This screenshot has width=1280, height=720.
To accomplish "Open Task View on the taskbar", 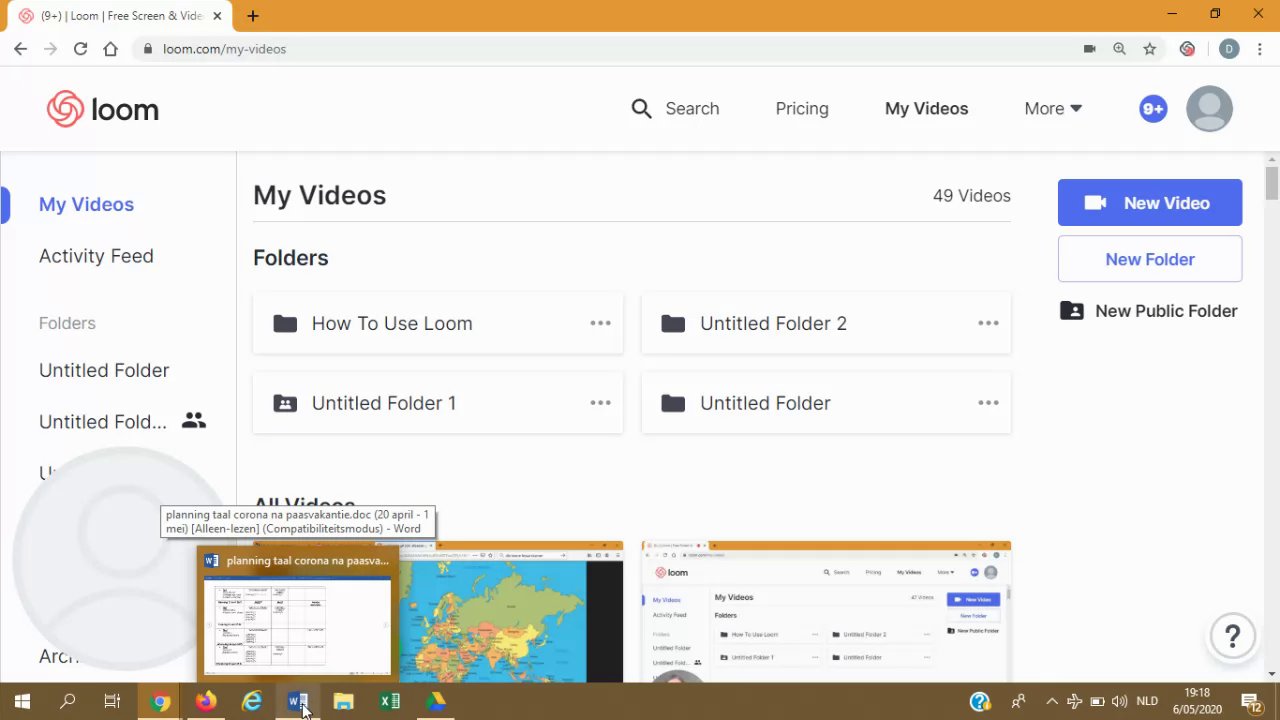I will (x=112, y=702).
